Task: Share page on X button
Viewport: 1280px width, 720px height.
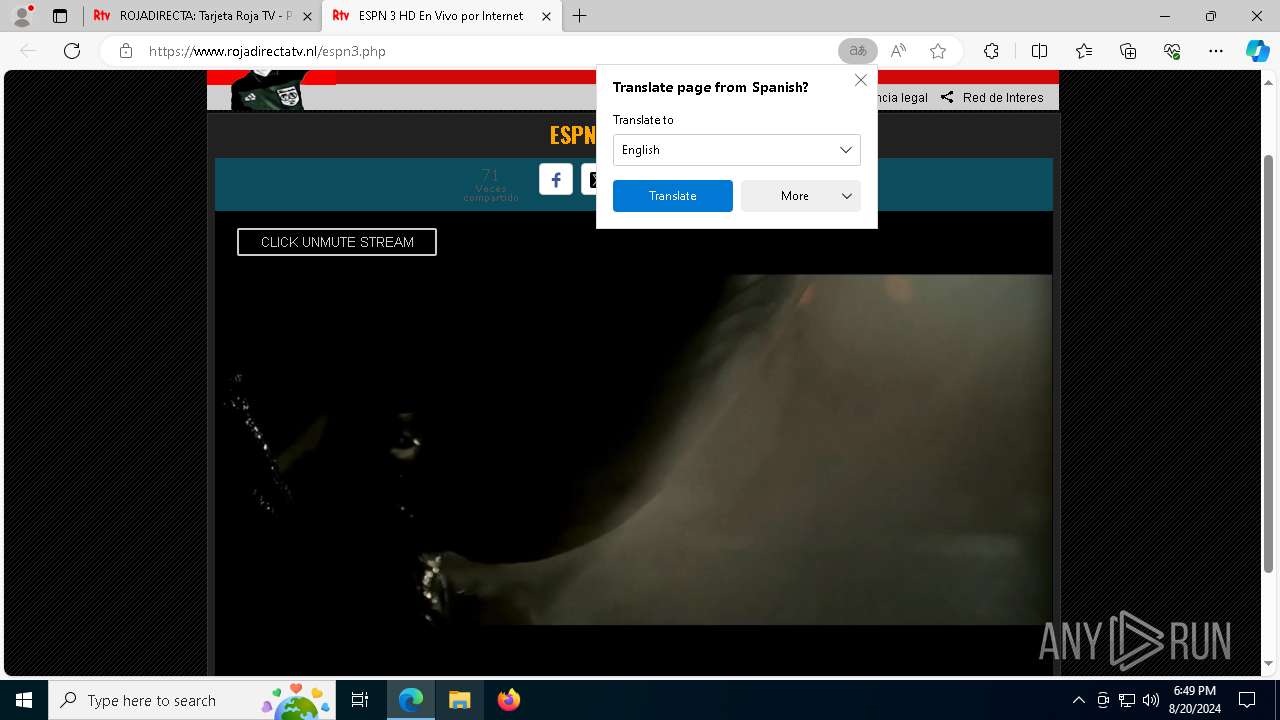Action: [x=589, y=180]
